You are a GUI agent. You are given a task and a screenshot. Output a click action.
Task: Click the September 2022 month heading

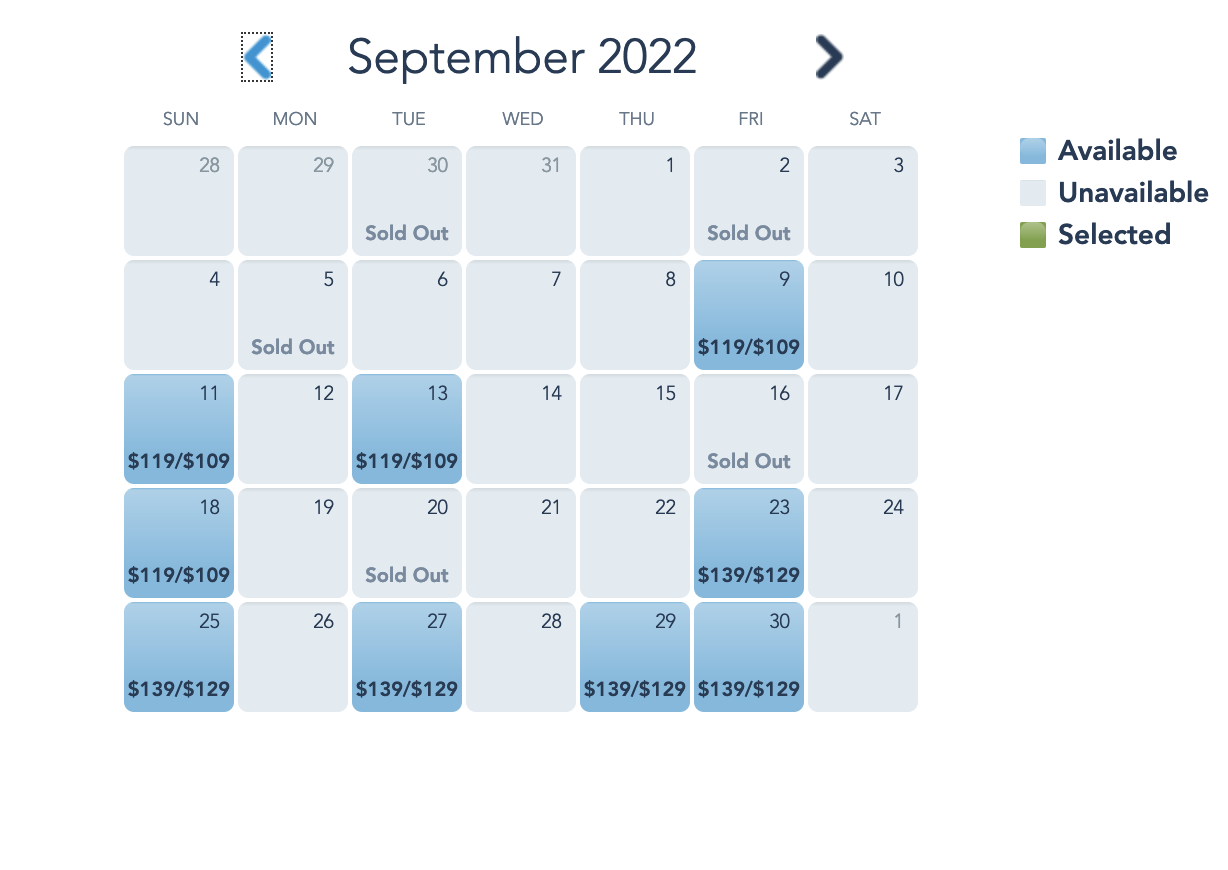point(522,57)
